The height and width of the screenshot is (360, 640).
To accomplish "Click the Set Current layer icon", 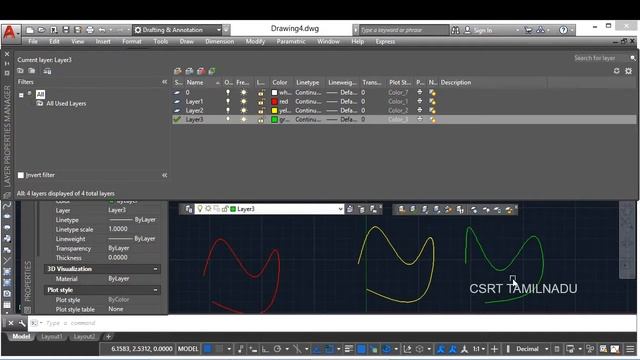I will point(212,71).
